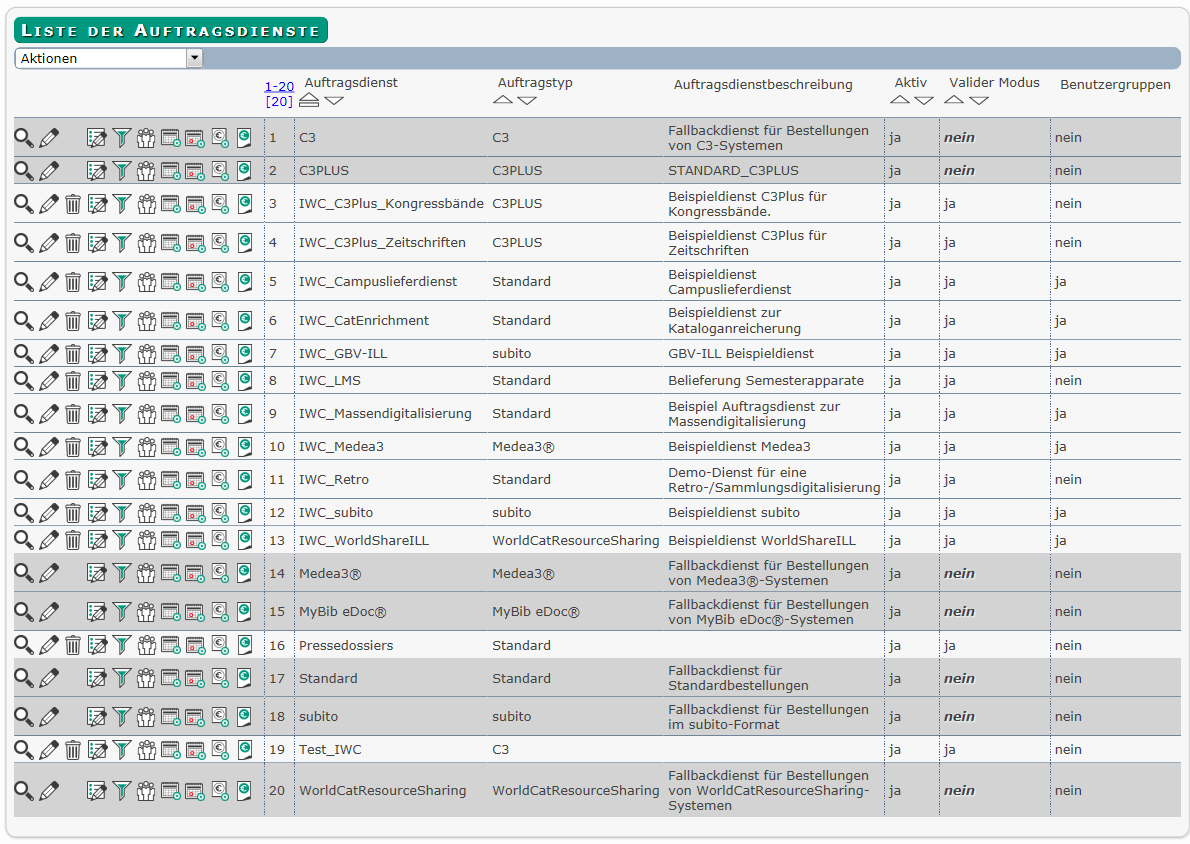Click the IWC_C3Plus_Zeitschriften service name
1190x844 pixels.
(x=382, y=243)
